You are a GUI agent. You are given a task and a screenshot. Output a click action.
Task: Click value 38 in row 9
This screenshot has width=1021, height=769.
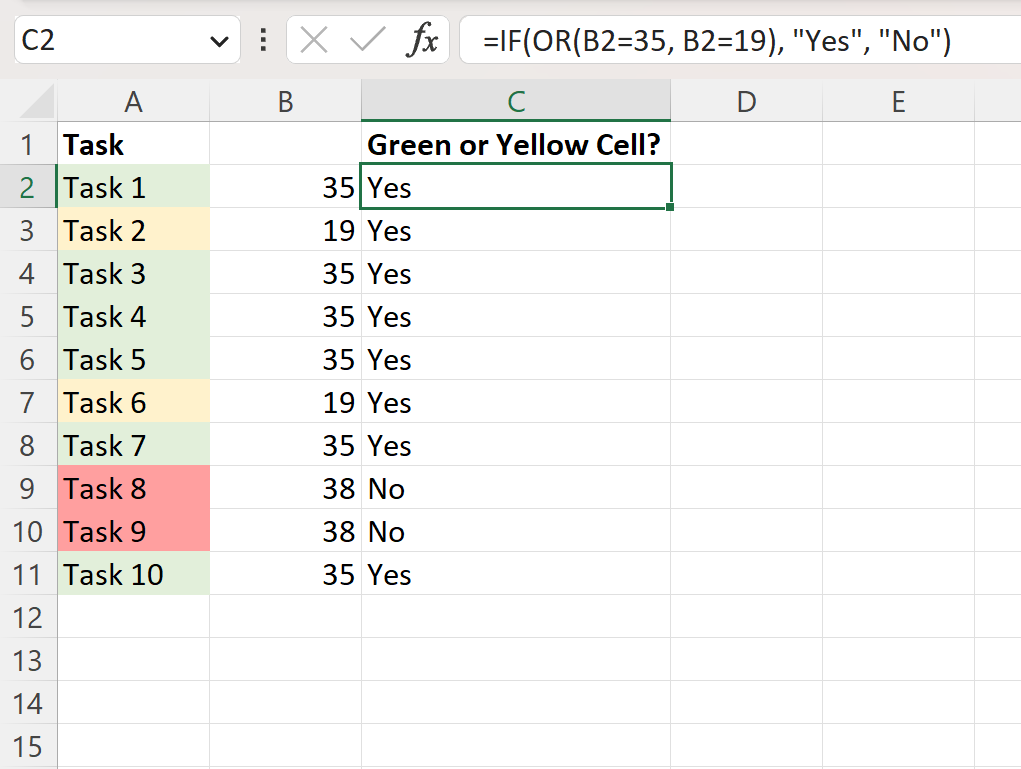[x=286, y=488]
